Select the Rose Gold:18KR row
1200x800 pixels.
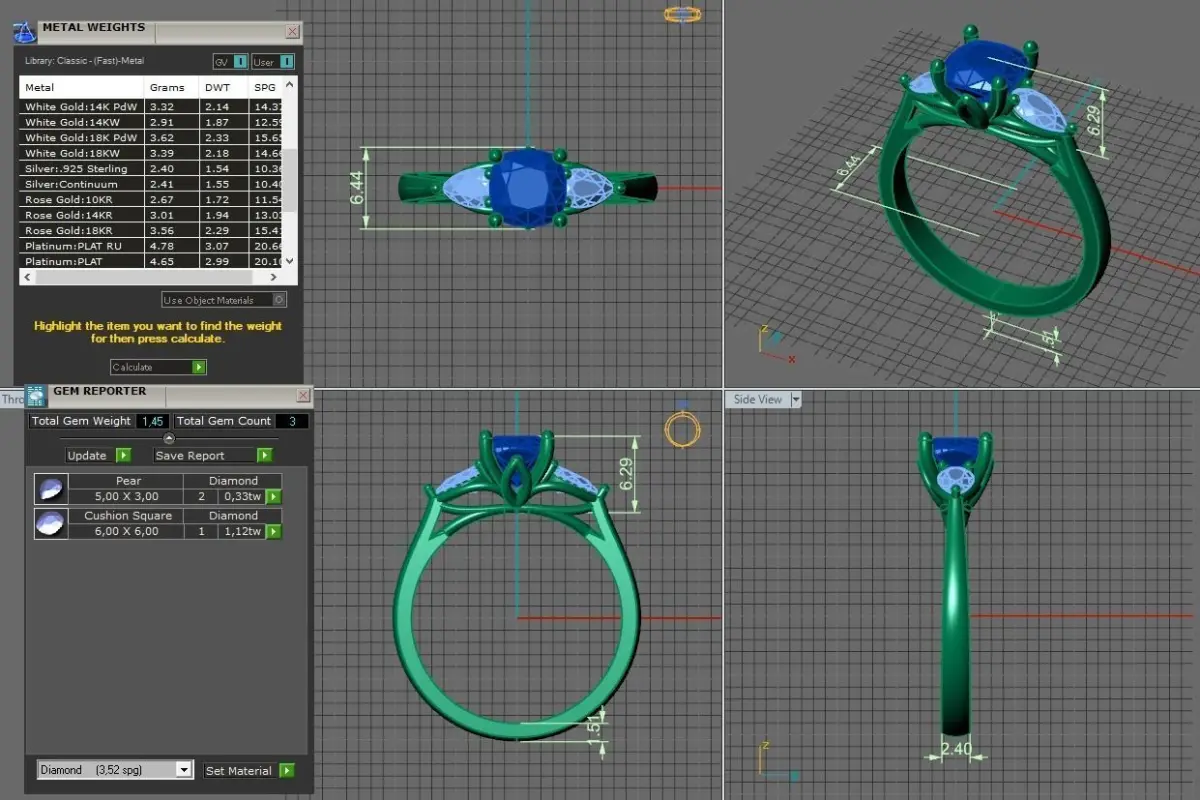coord(152,230)
